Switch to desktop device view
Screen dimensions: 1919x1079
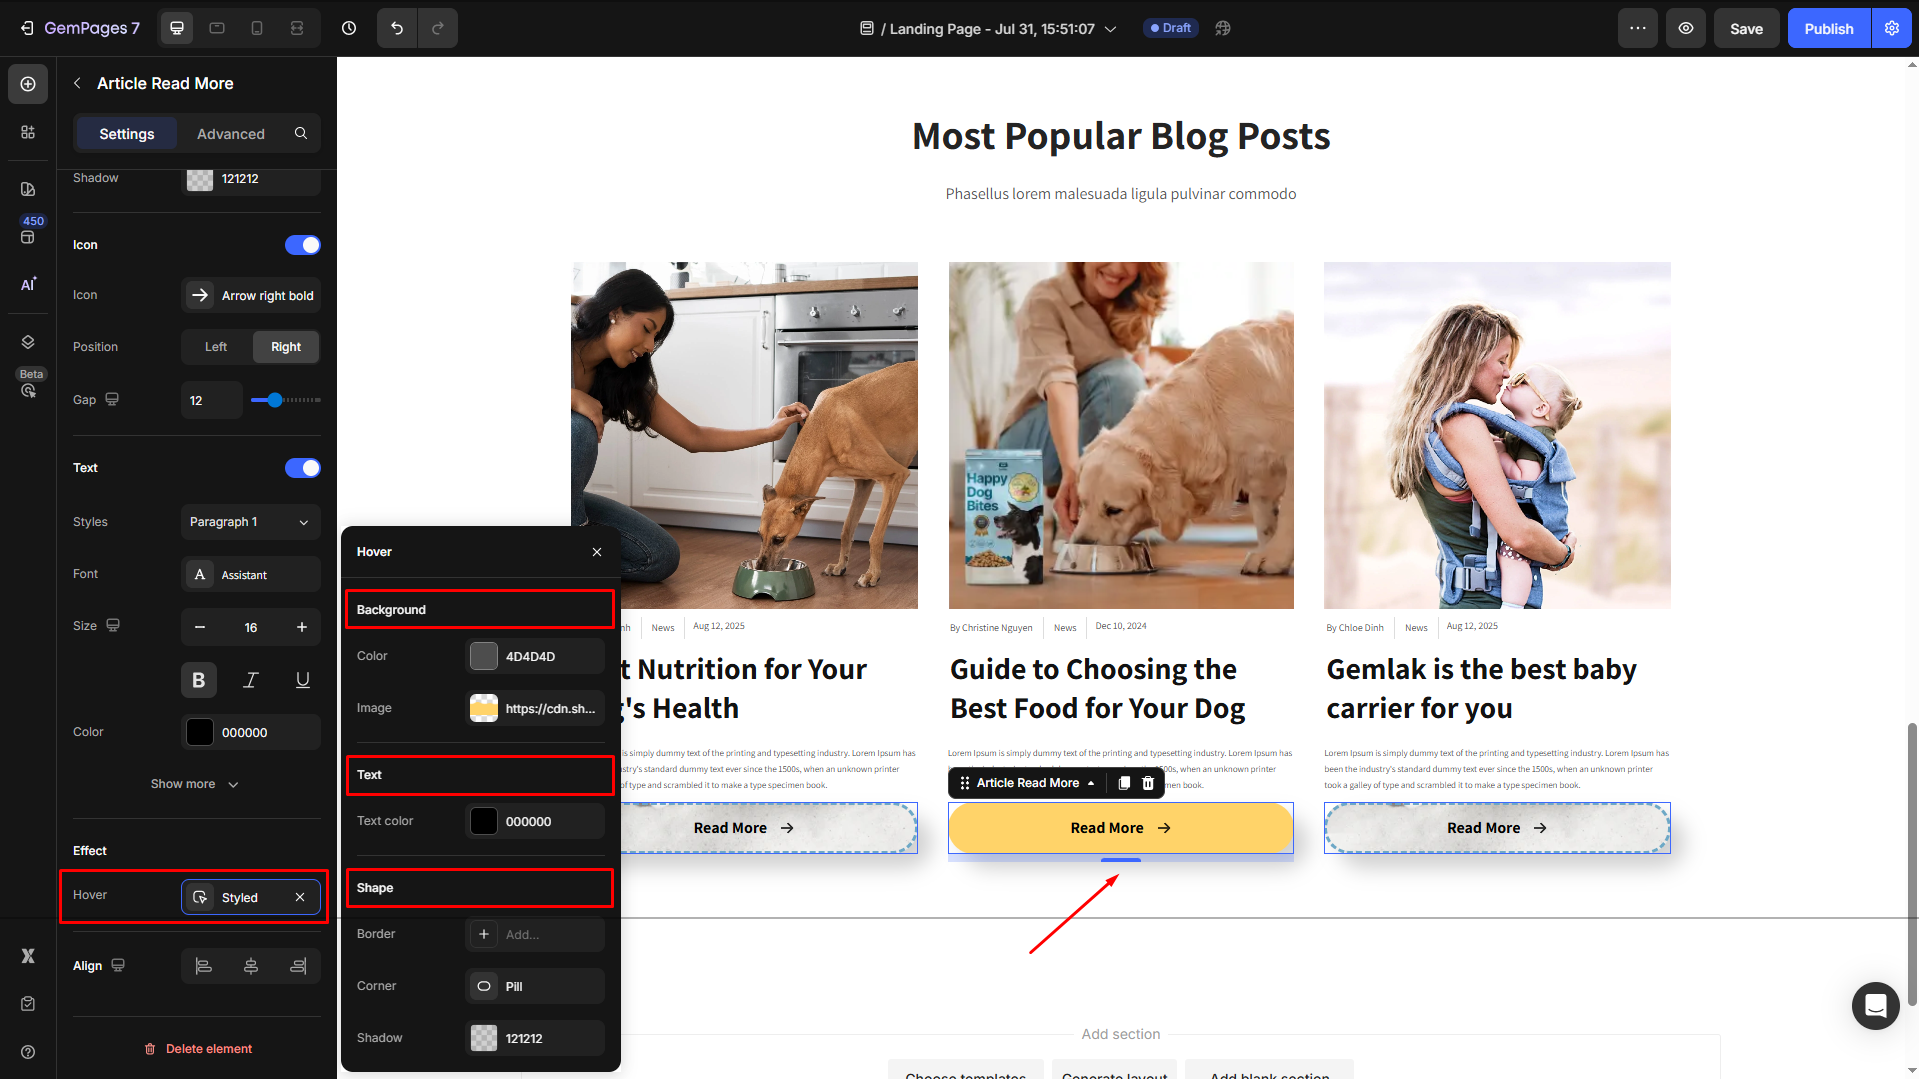coord(177,28)
